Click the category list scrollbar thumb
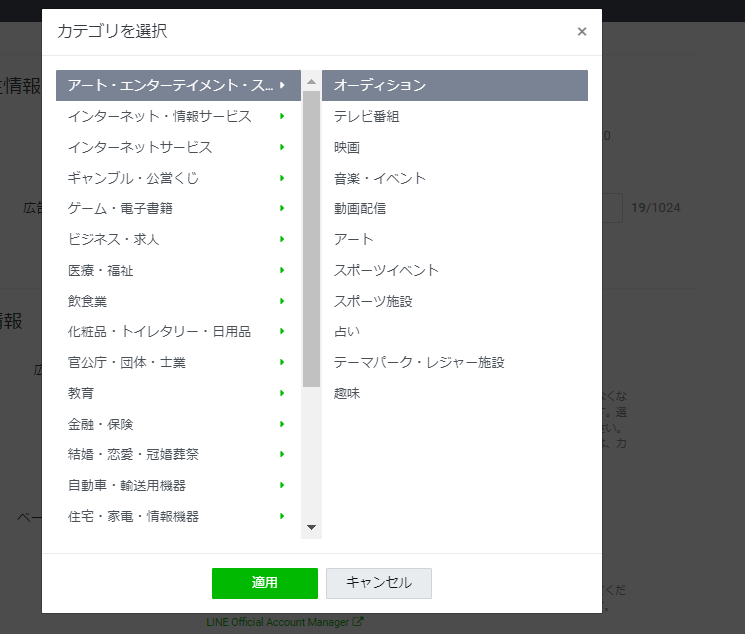 click(x=311, y=238)
